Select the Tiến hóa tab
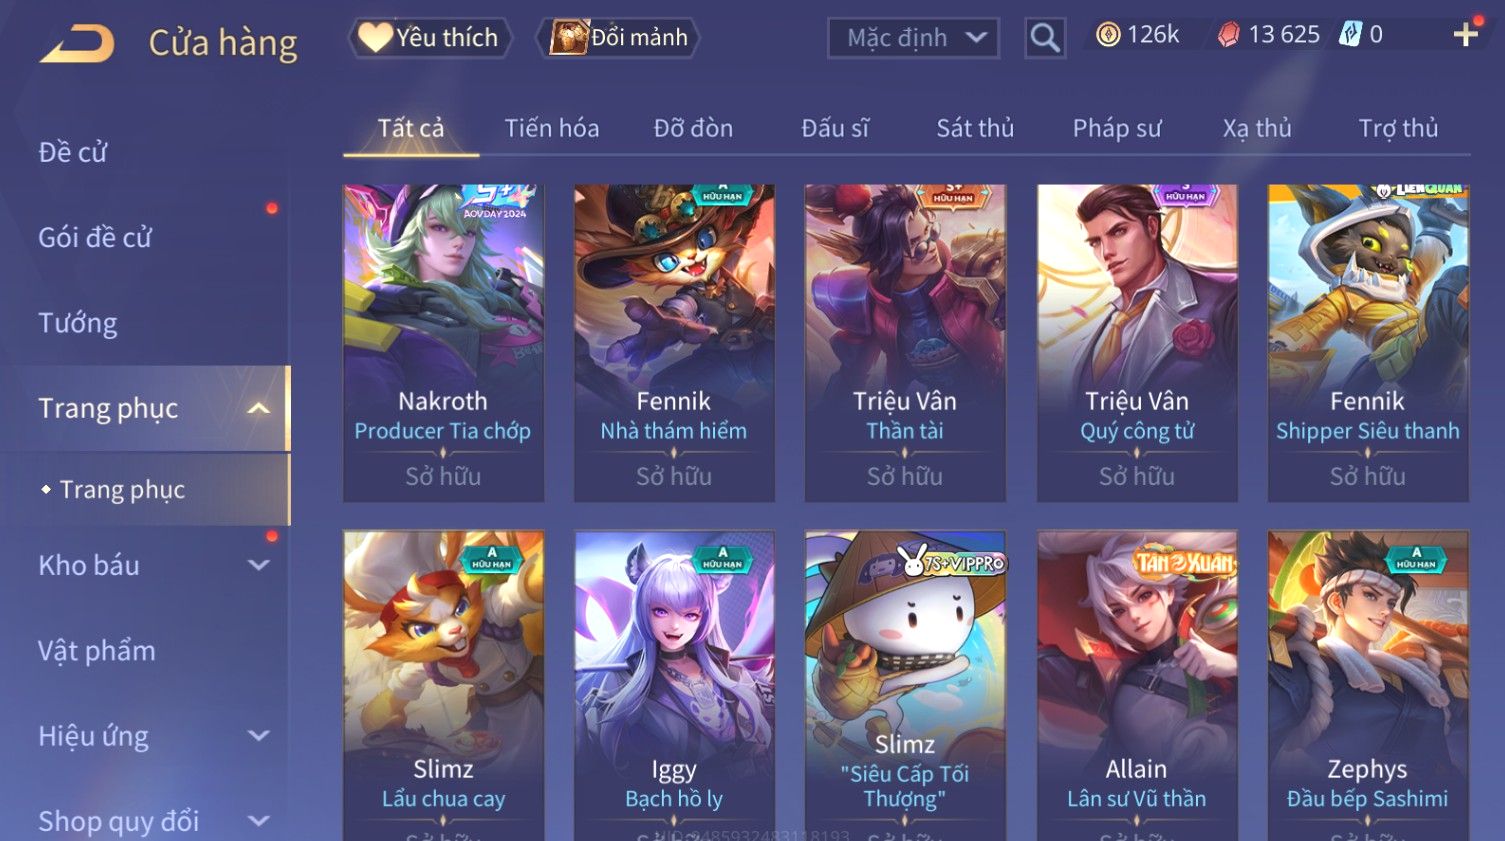 552,128
